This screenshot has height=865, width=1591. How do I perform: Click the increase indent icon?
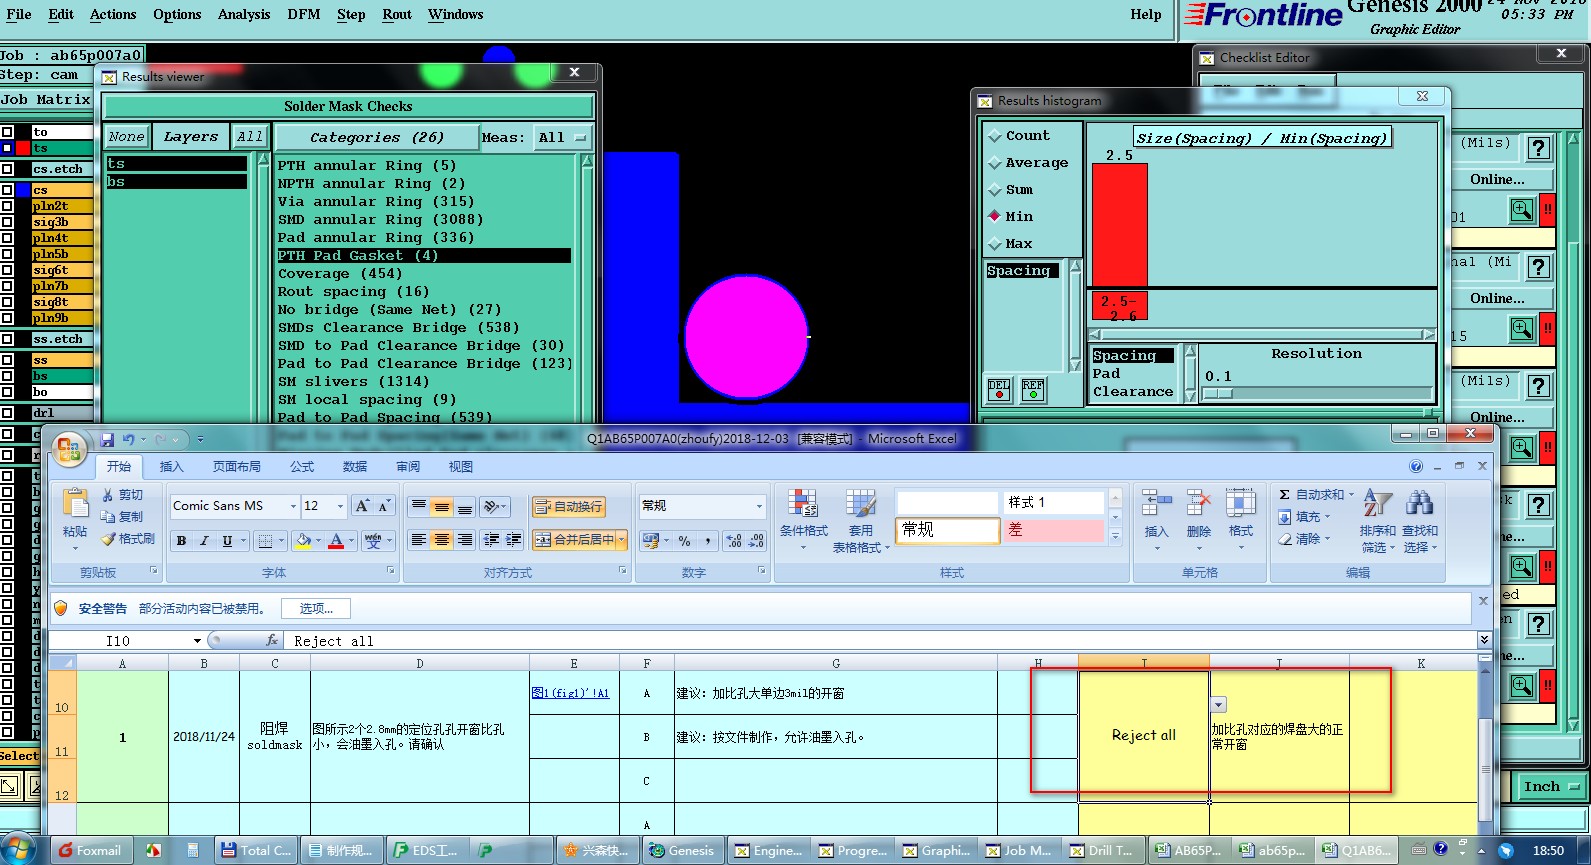coord(514,540)
